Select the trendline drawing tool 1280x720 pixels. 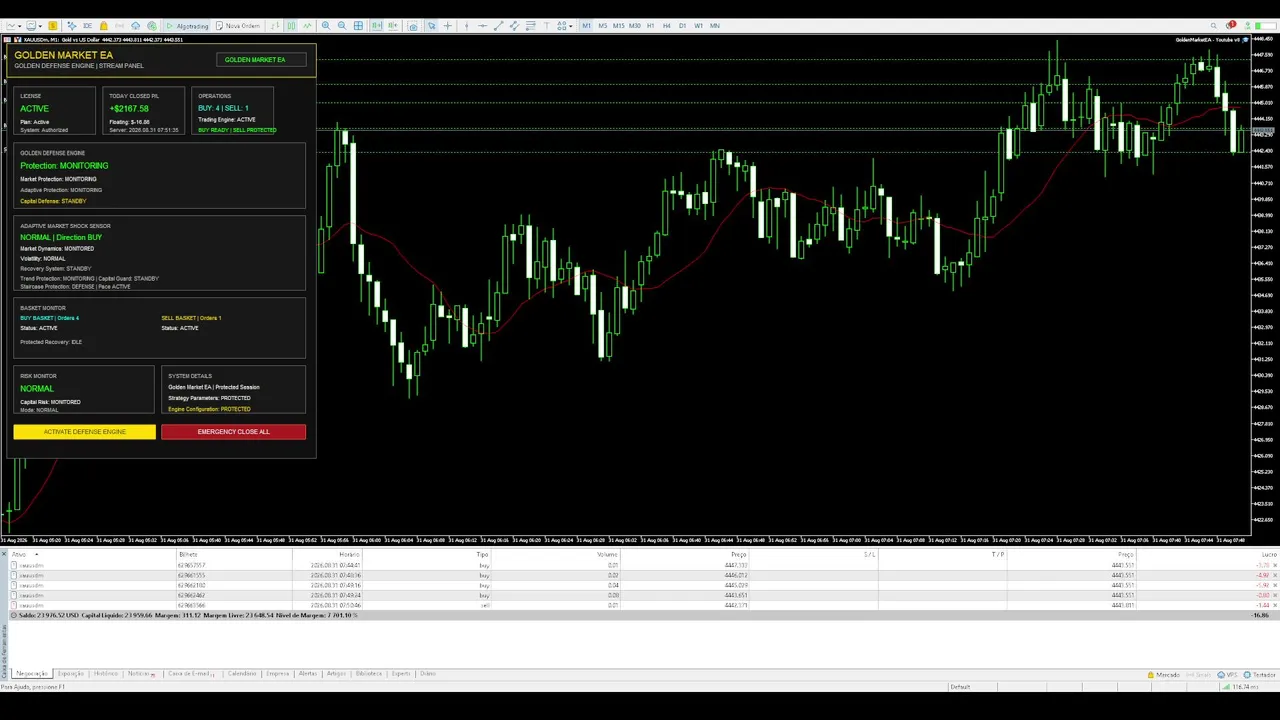click(x=499, y=26)
